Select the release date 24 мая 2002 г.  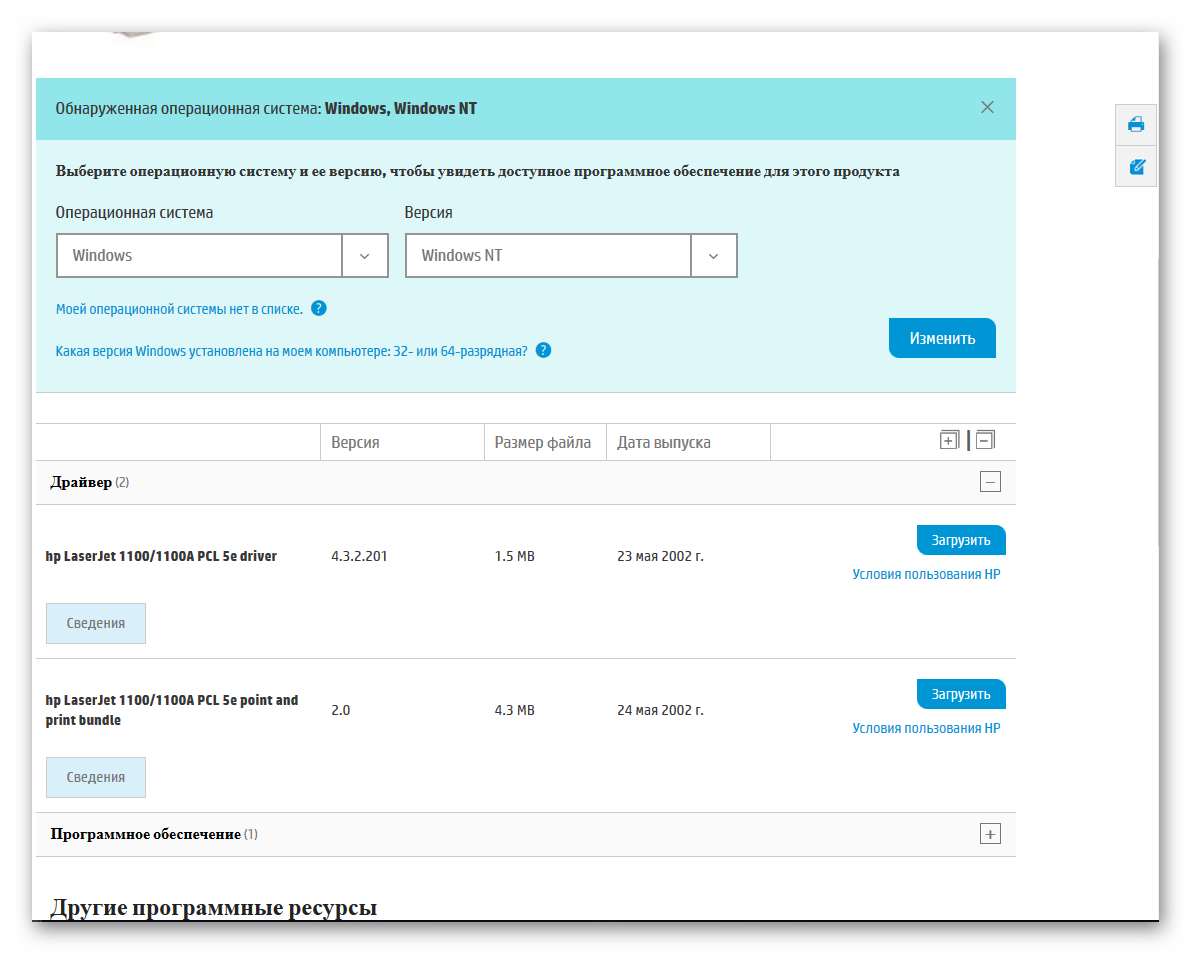pyautogui.click(x=660, y=710)
